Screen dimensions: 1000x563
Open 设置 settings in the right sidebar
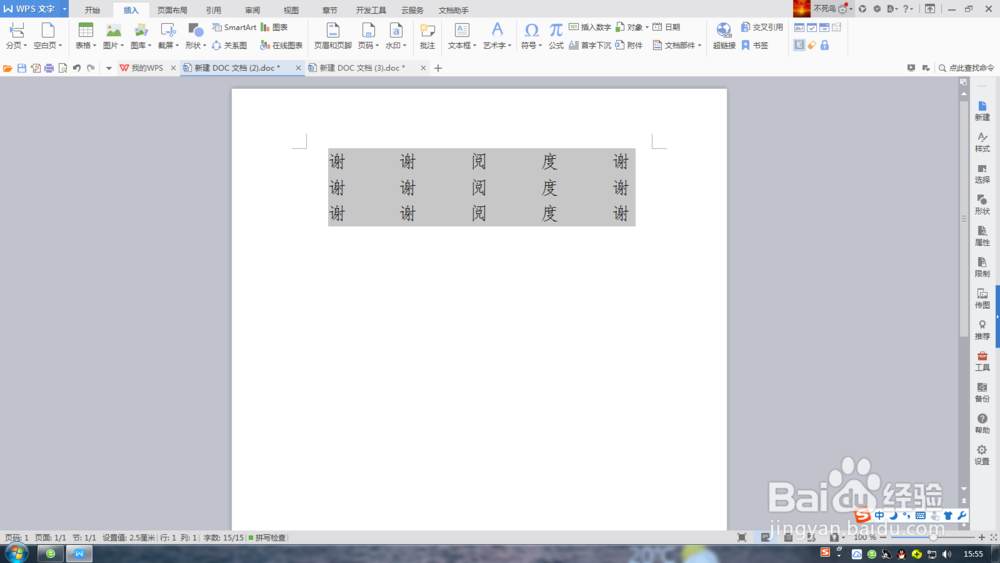(982, 455)
